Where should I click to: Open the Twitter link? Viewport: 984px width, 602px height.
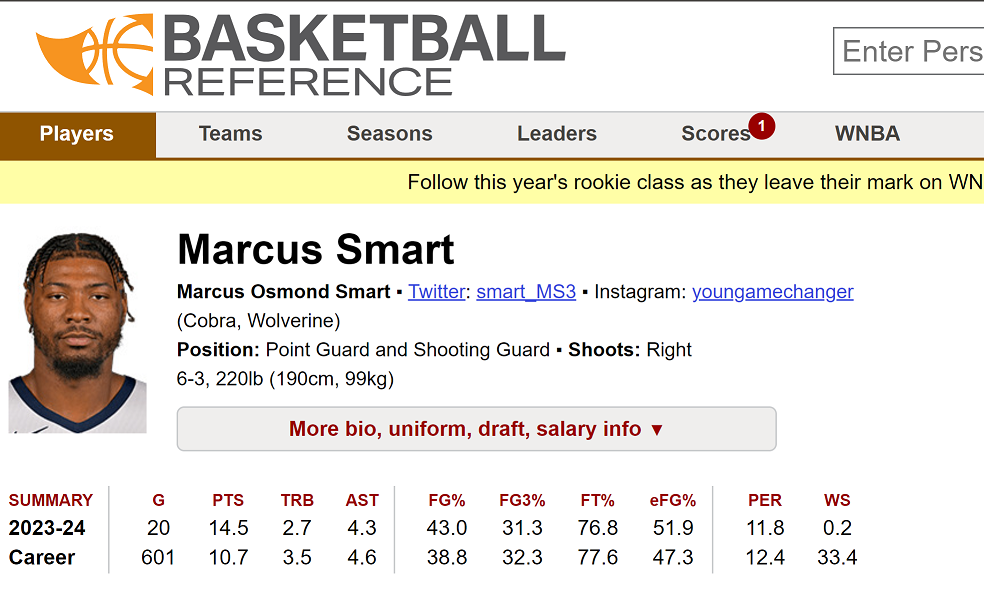coord(437,292)
